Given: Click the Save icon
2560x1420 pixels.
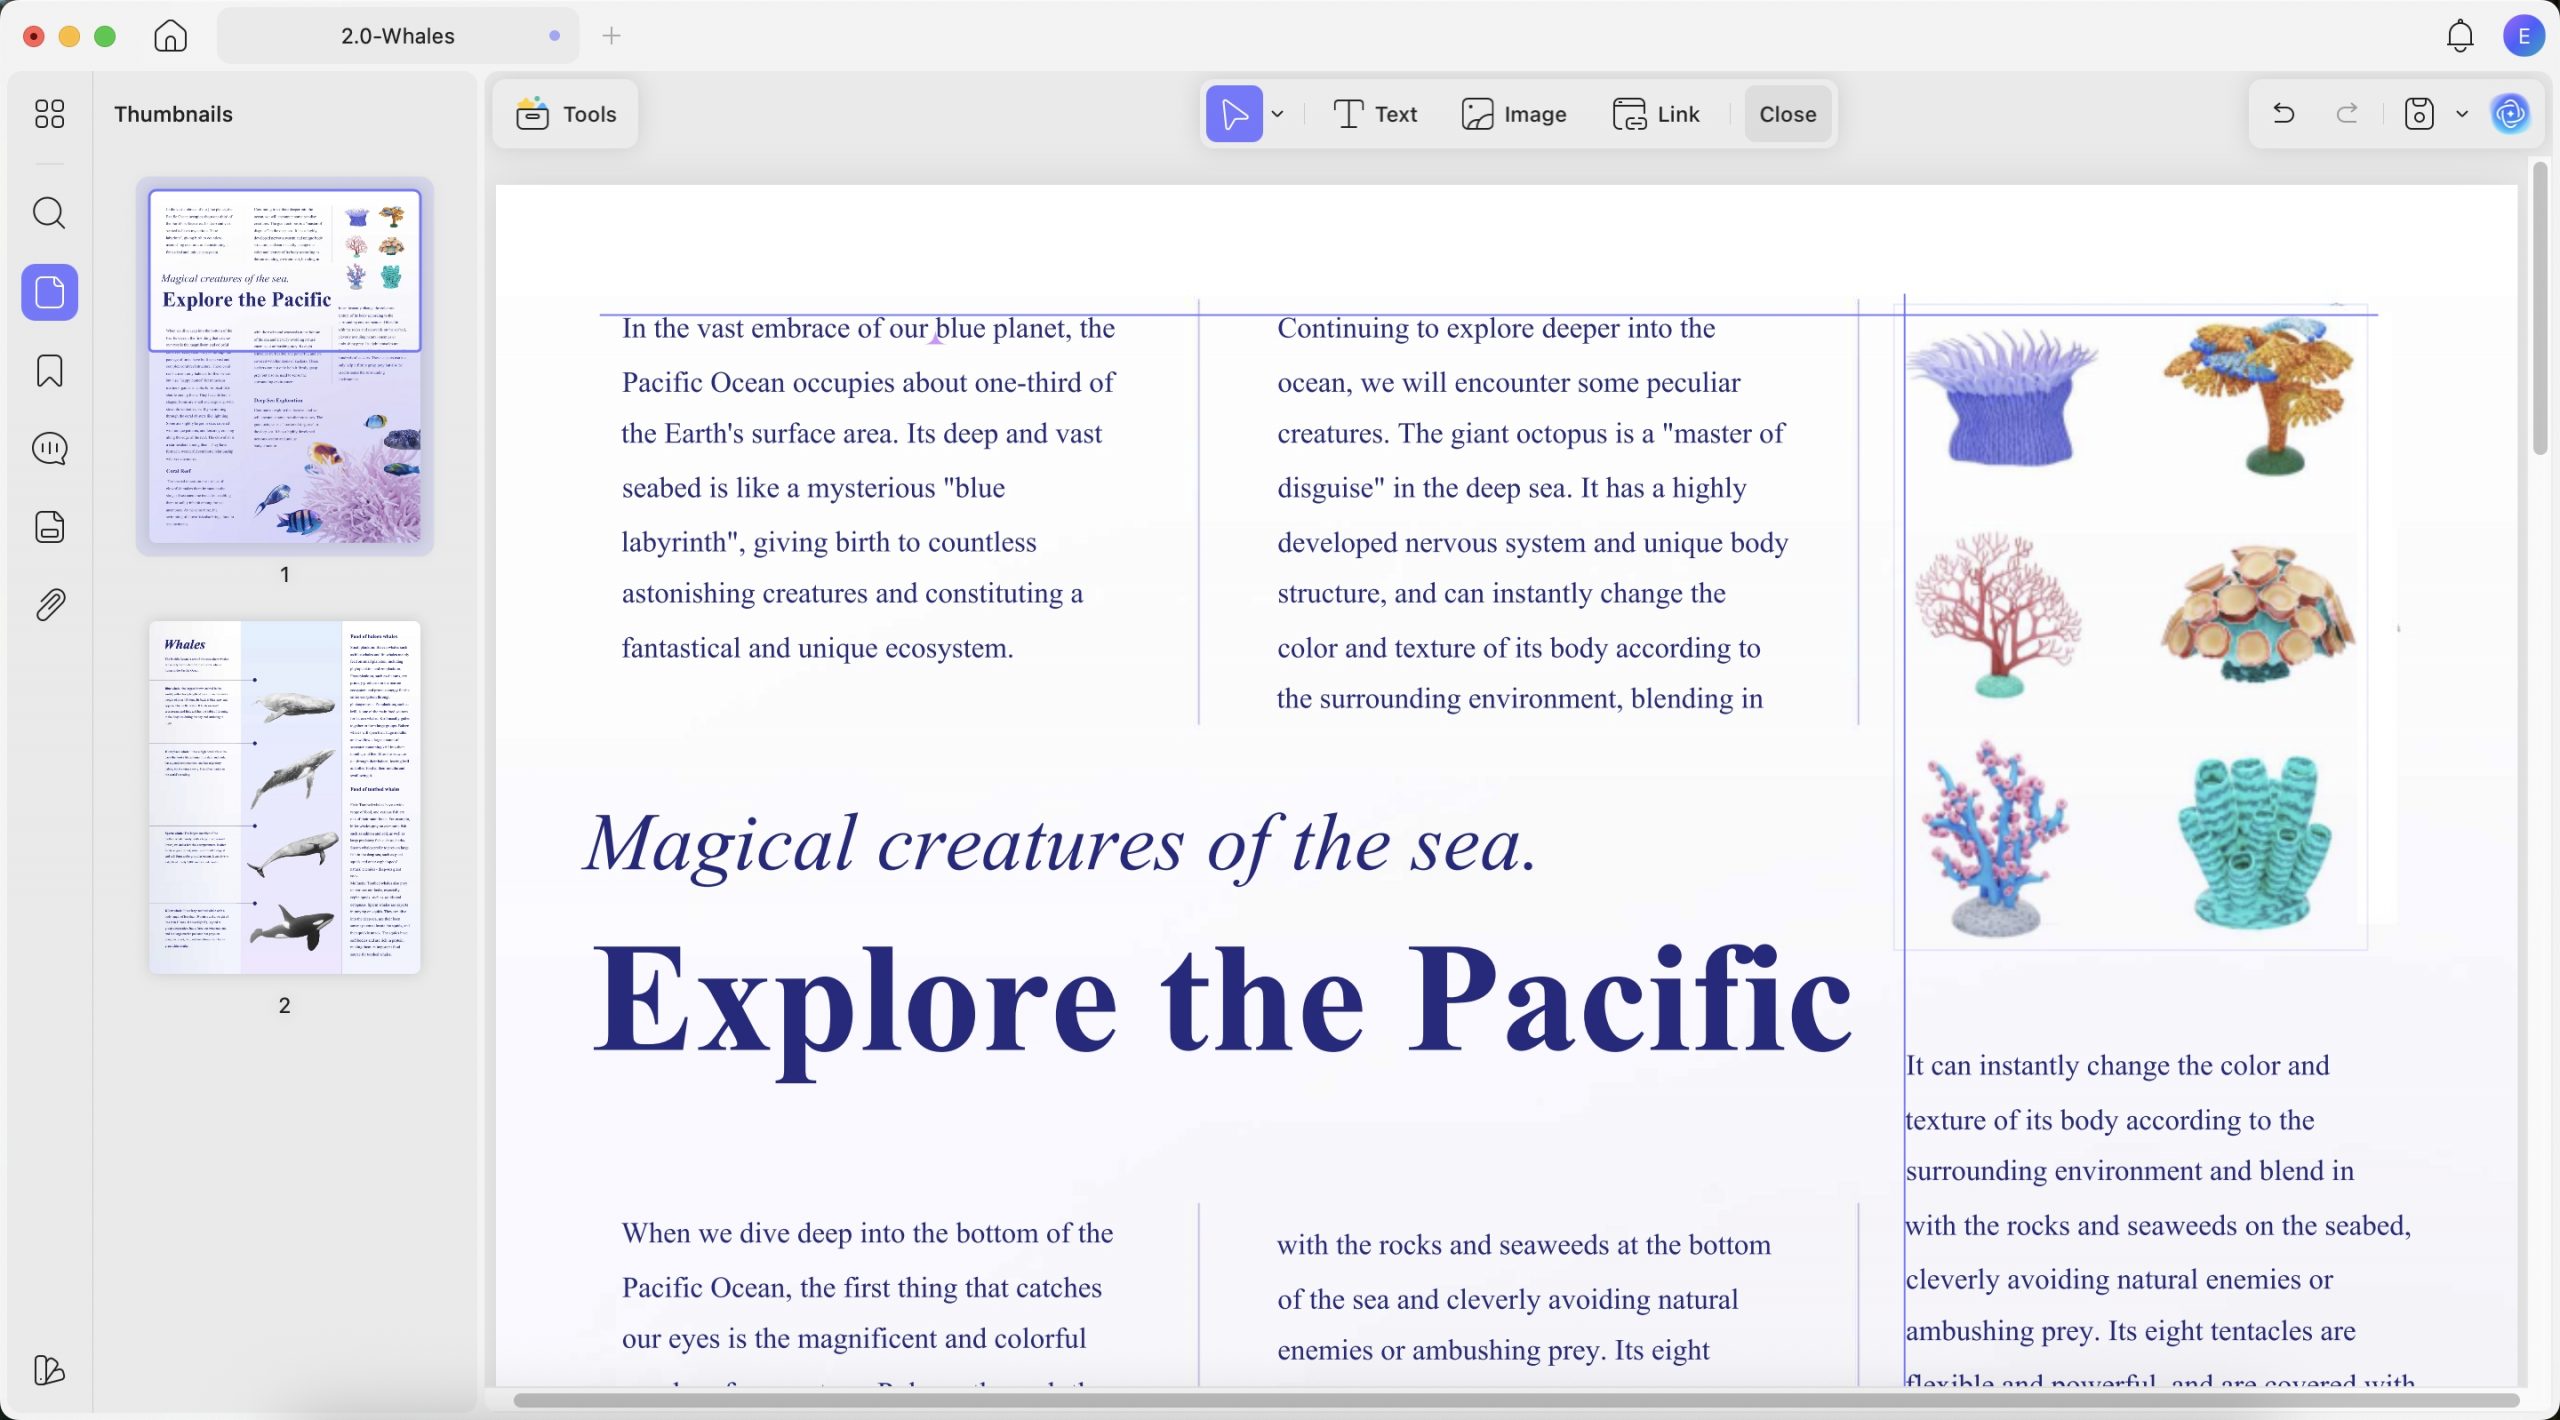Looking at the screenshot, I should 2419,114.
